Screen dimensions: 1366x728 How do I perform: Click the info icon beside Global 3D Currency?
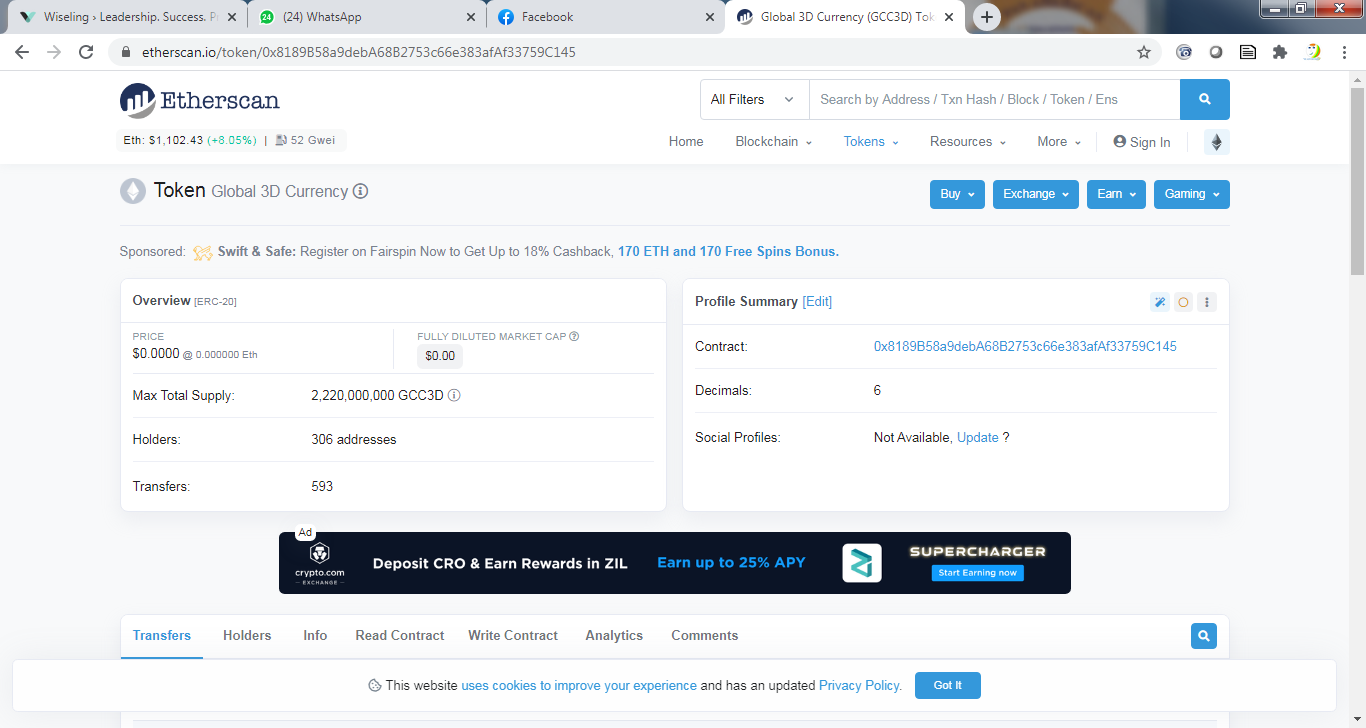tap(361, 191)
